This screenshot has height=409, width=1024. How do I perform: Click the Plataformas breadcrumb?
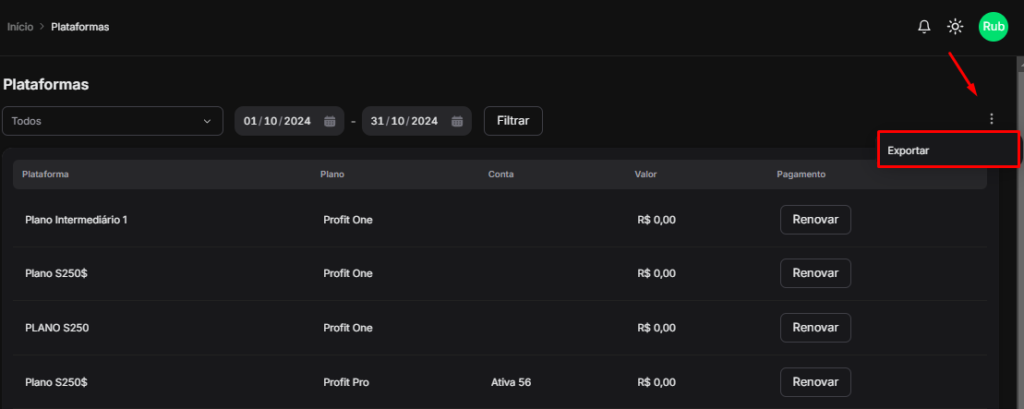(80, 27)
